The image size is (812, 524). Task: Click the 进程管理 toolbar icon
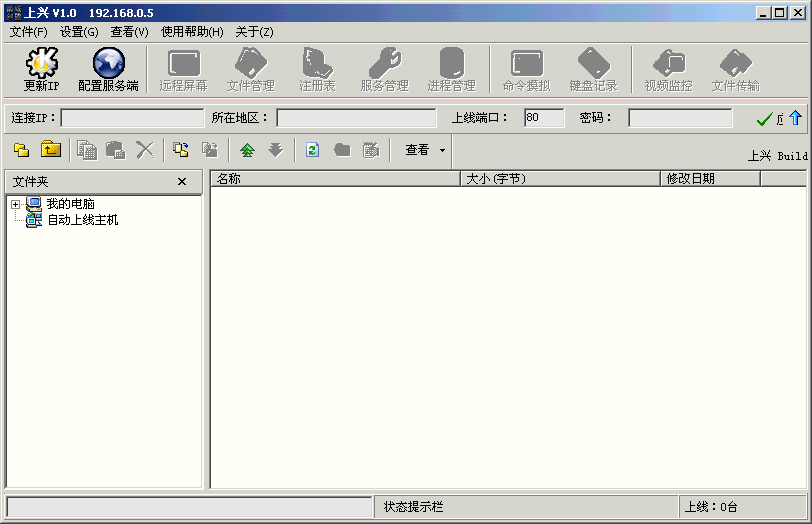[x=451, y=68]
